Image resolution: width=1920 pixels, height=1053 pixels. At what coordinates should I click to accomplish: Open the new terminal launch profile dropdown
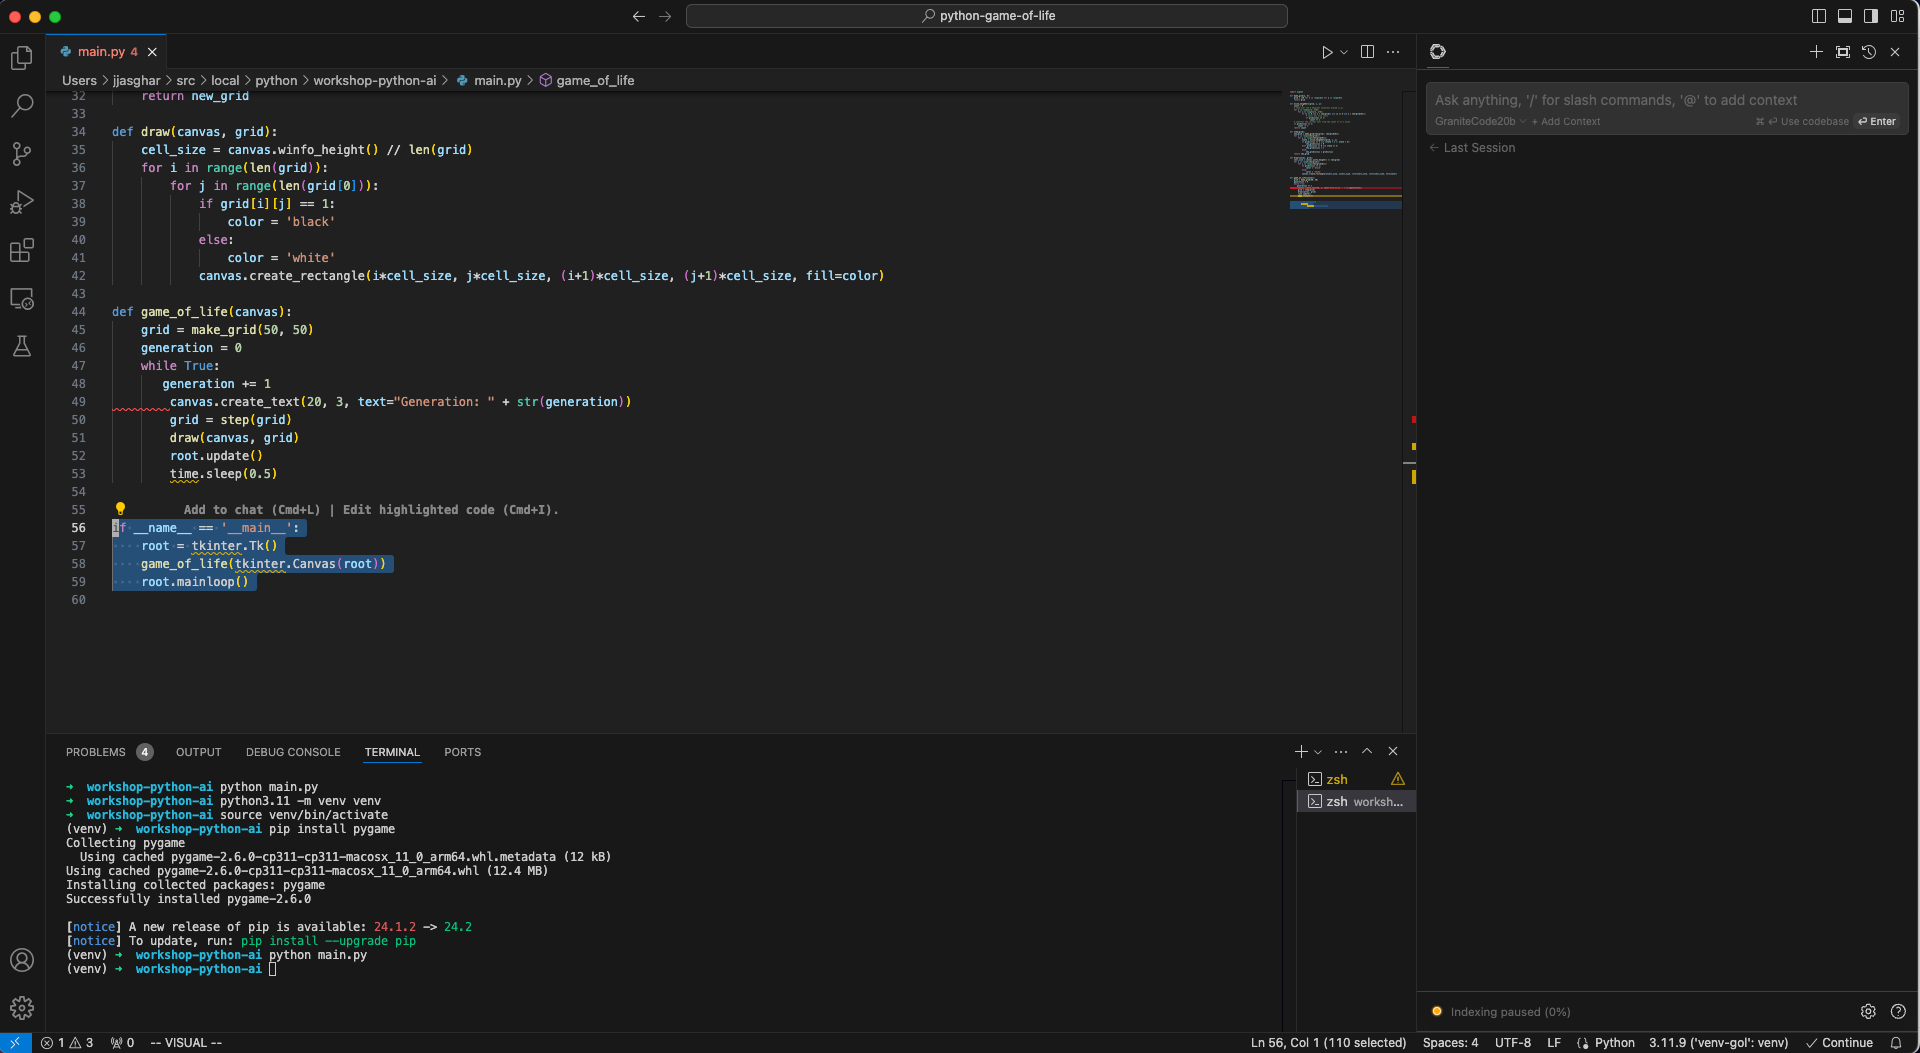1318,752
